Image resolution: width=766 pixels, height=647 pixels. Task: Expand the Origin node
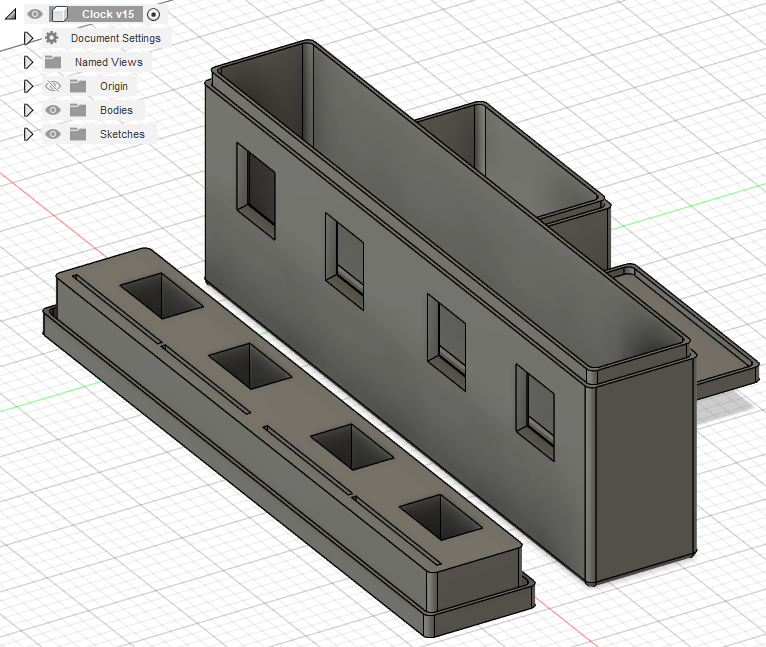pyautogui.click(x=28, y=86)
